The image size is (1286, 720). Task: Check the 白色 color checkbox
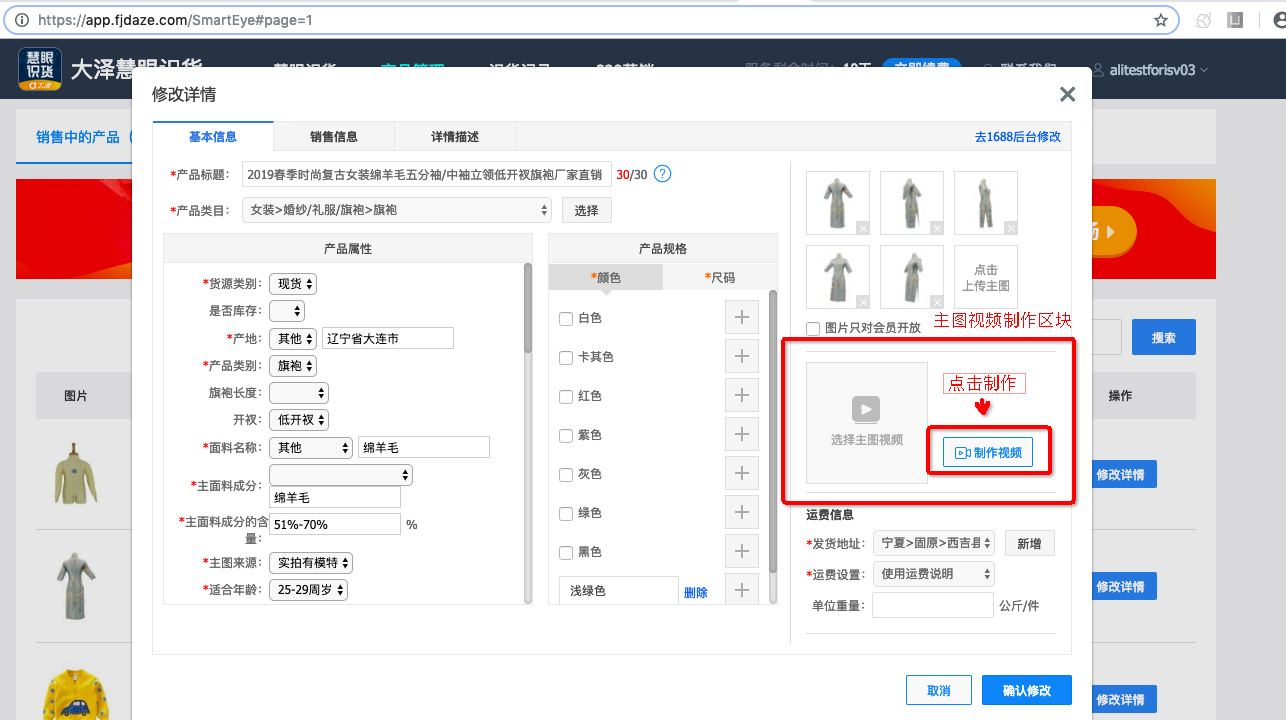(566, 318)
